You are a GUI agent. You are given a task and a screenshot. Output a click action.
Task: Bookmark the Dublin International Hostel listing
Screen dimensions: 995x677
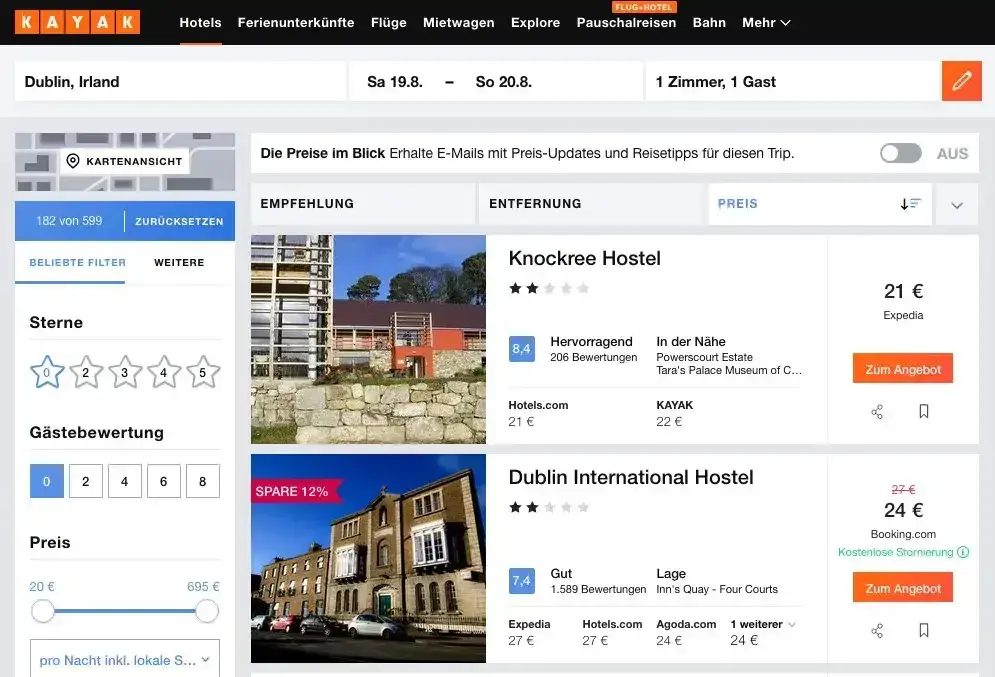click(x=924, y=630)
